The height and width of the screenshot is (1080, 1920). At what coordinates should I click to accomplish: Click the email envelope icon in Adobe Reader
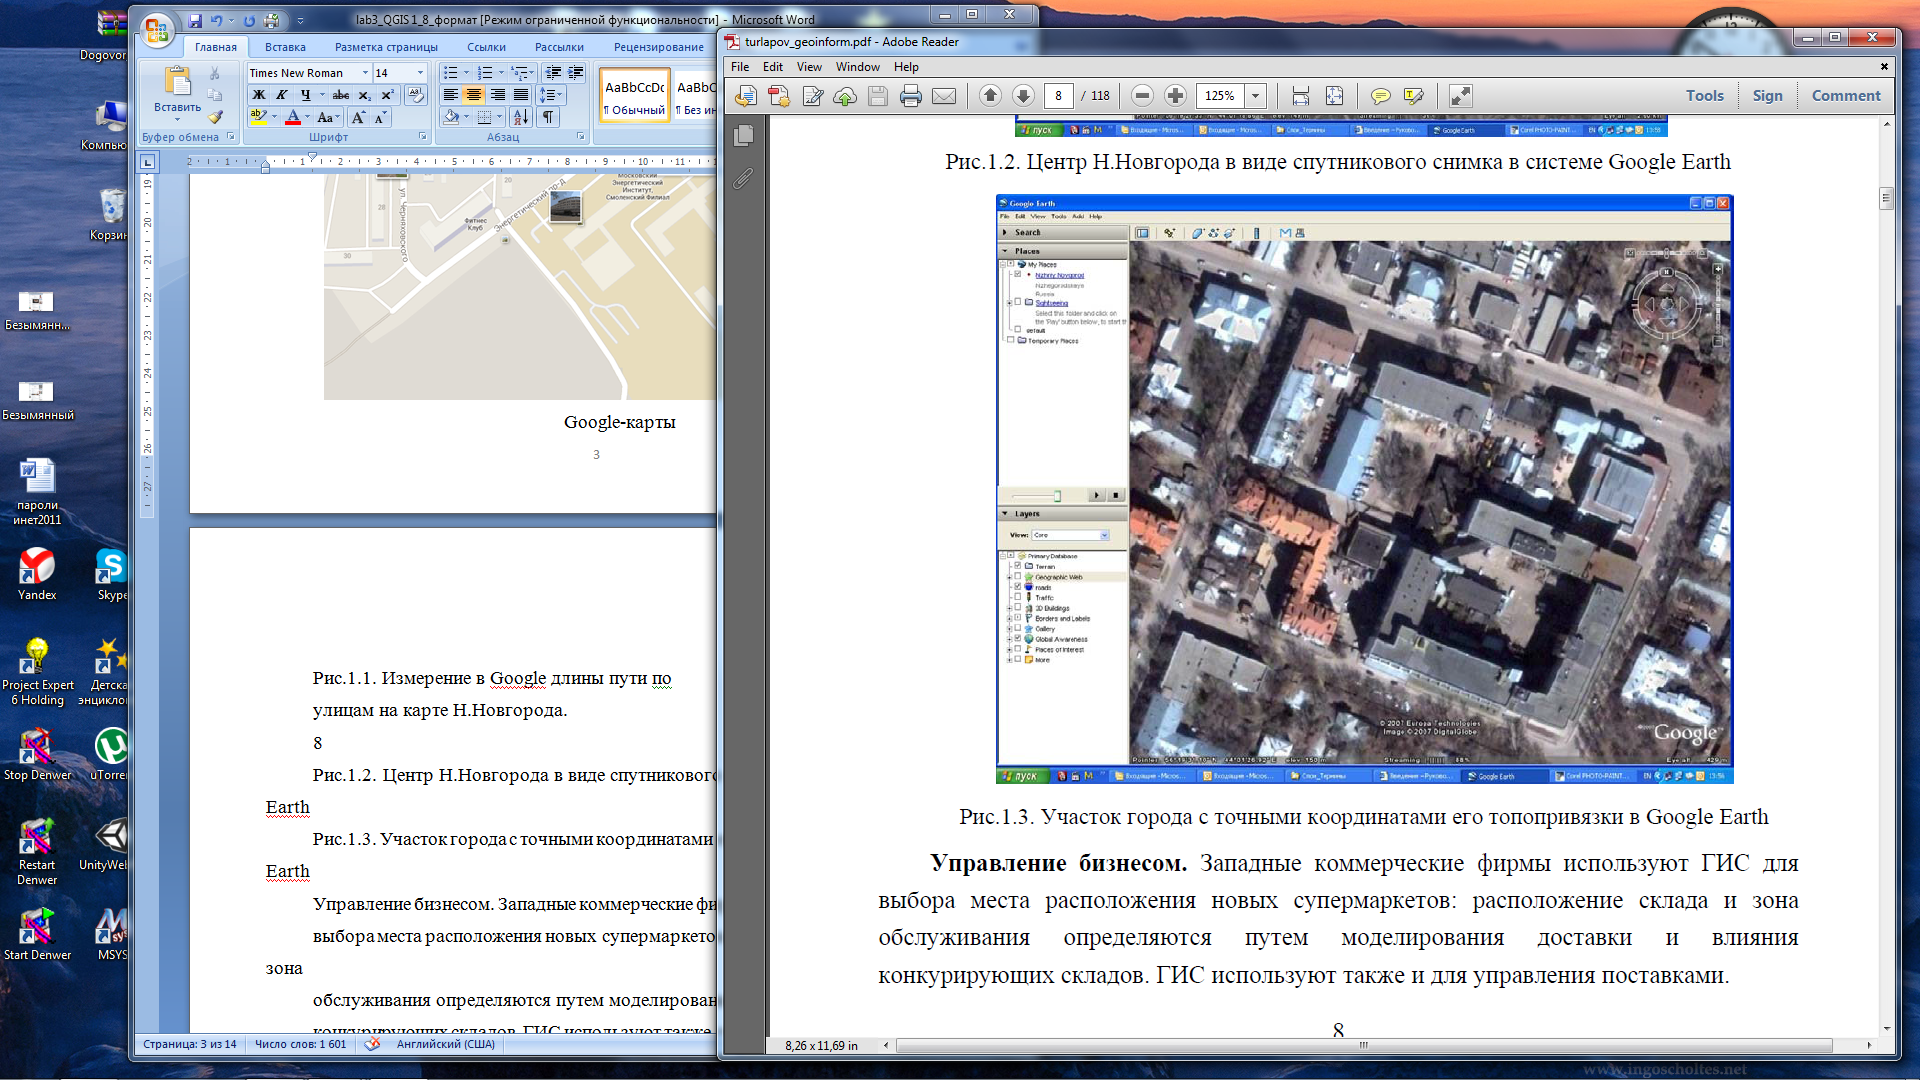point(944,96)
